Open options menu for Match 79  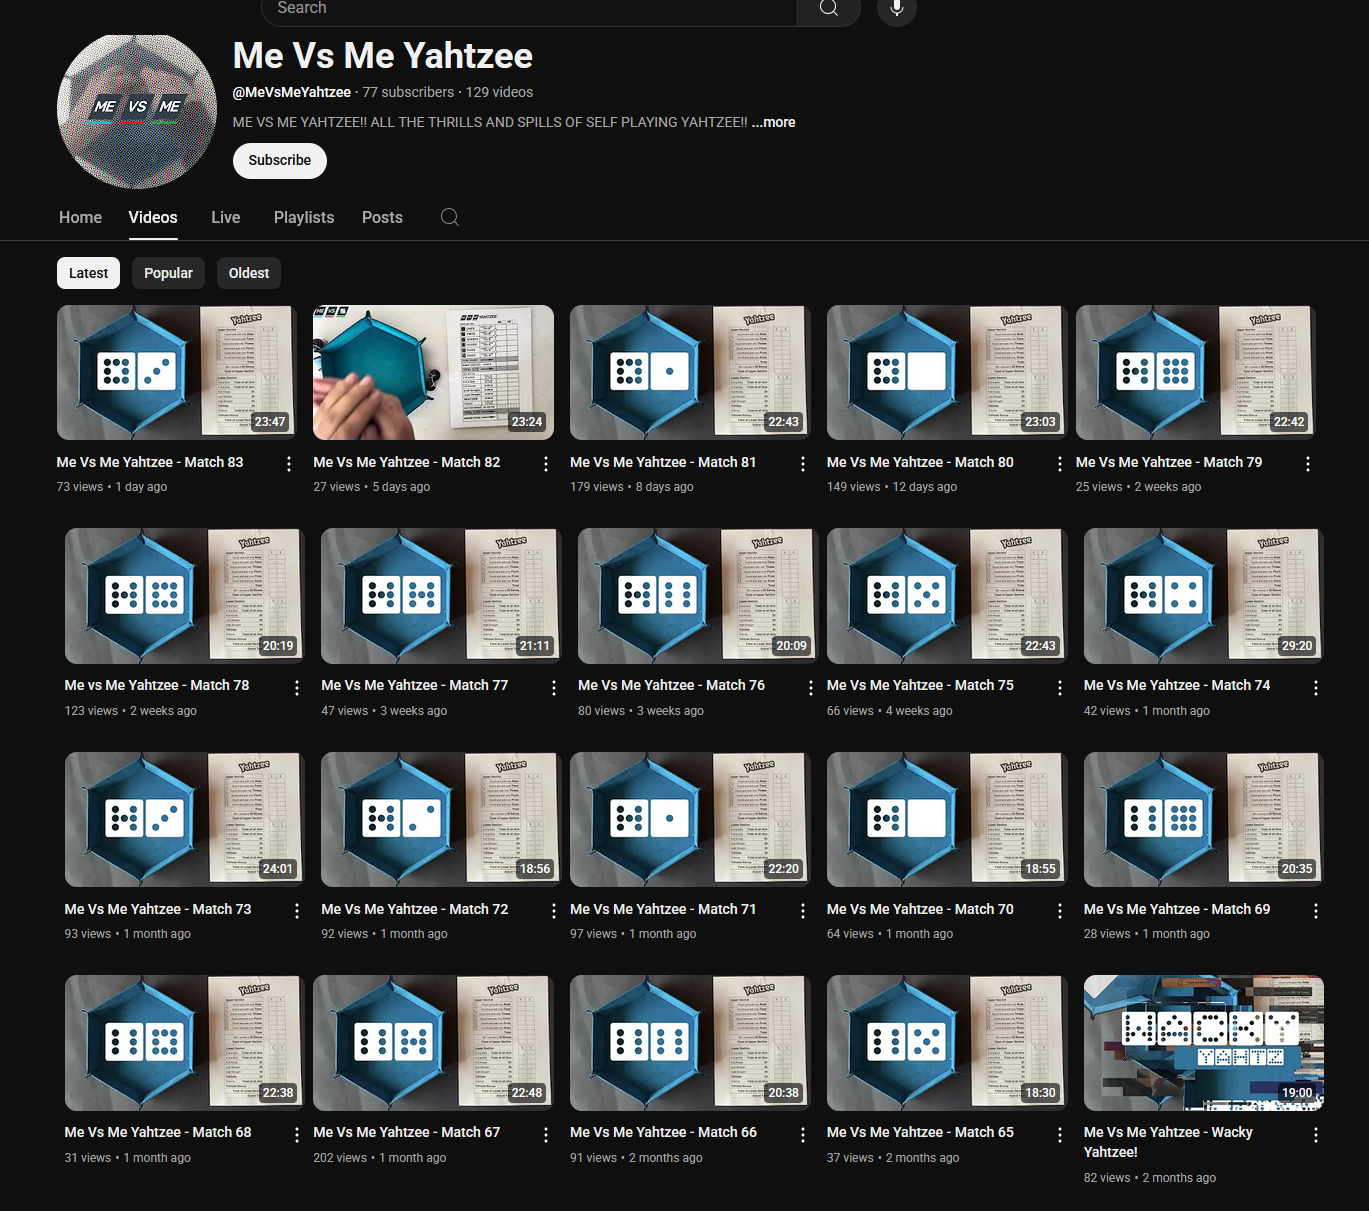pyautogui.click(x=1308, y=464)
